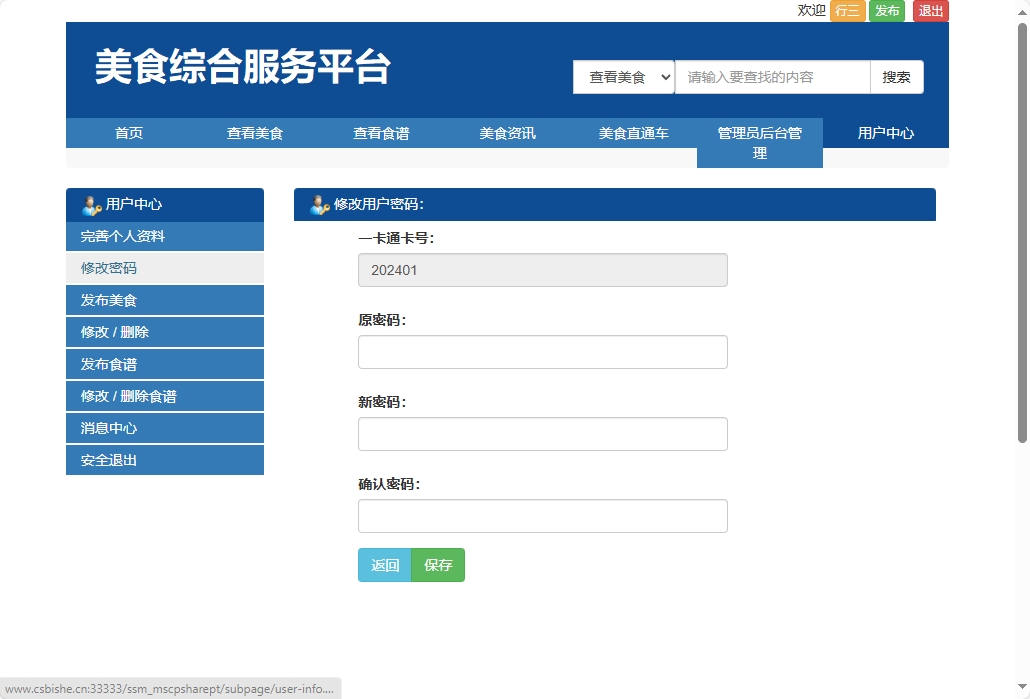Screen dimensions: 1030x699
Task: Click the green 发布 badge at top right
Action: pyautogui.click(x=886, y=10)
